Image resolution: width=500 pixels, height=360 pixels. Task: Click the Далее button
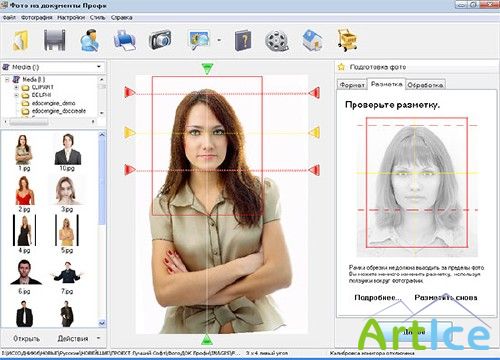pyautogui.click(x=415, y=332)
